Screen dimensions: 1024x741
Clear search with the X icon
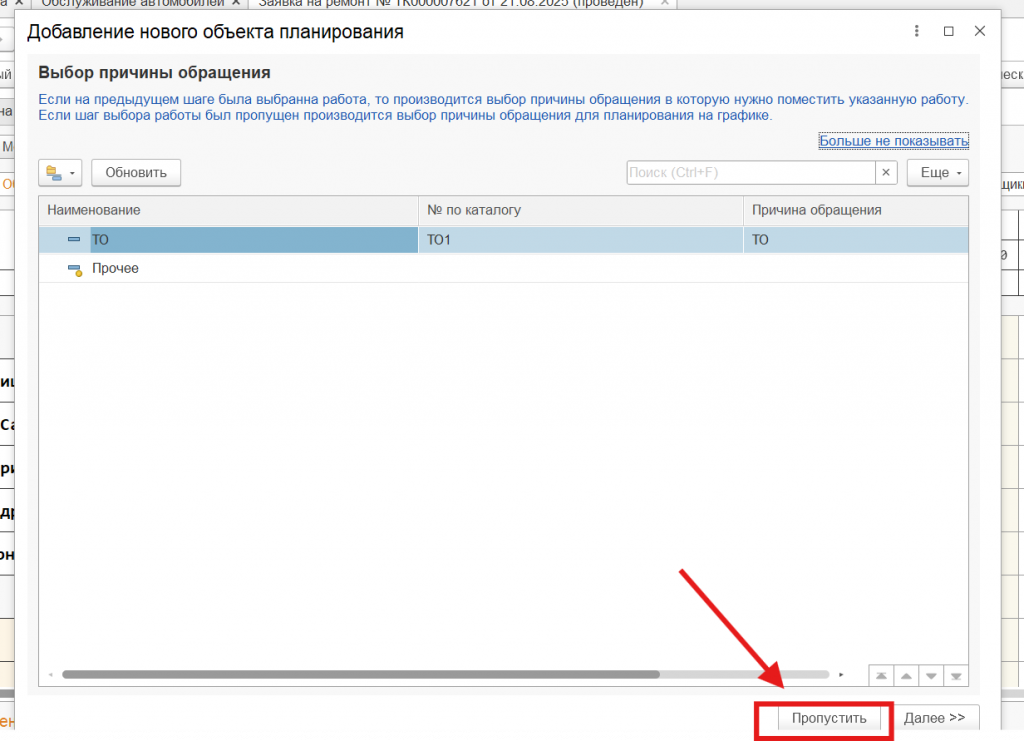[x=886, y=173]
